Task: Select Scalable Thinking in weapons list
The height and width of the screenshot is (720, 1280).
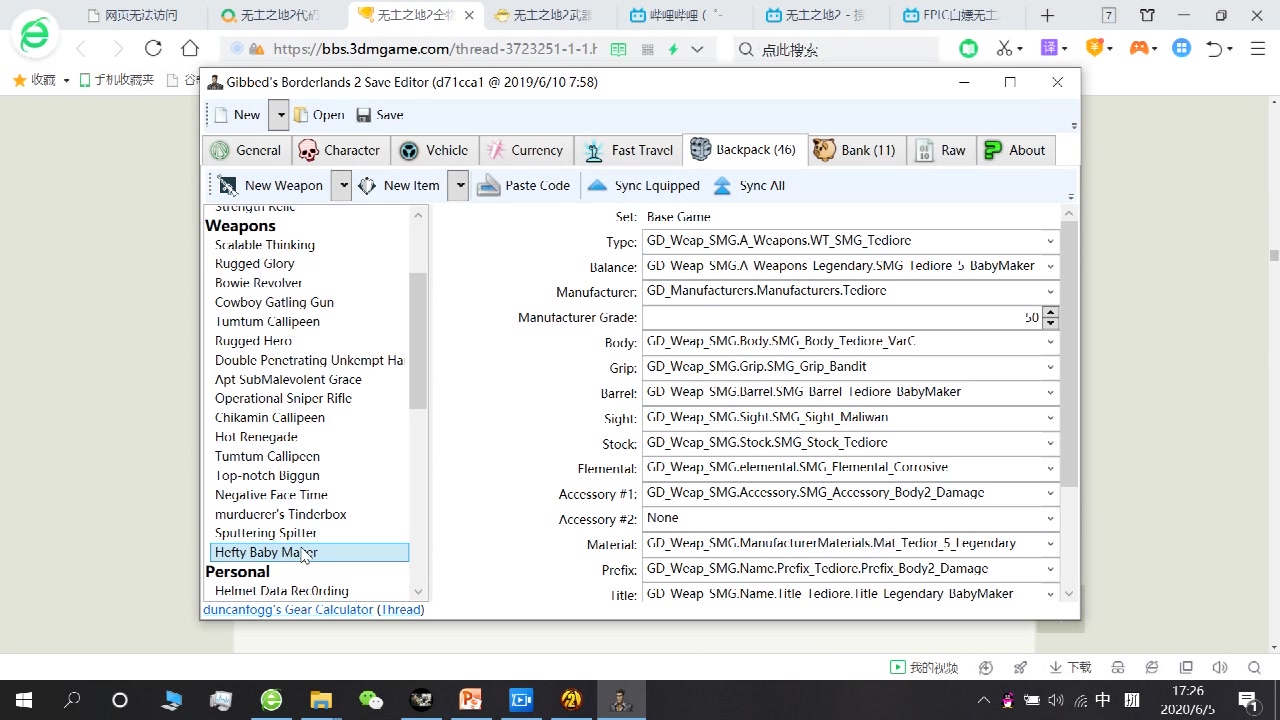Action: [265, 245]
